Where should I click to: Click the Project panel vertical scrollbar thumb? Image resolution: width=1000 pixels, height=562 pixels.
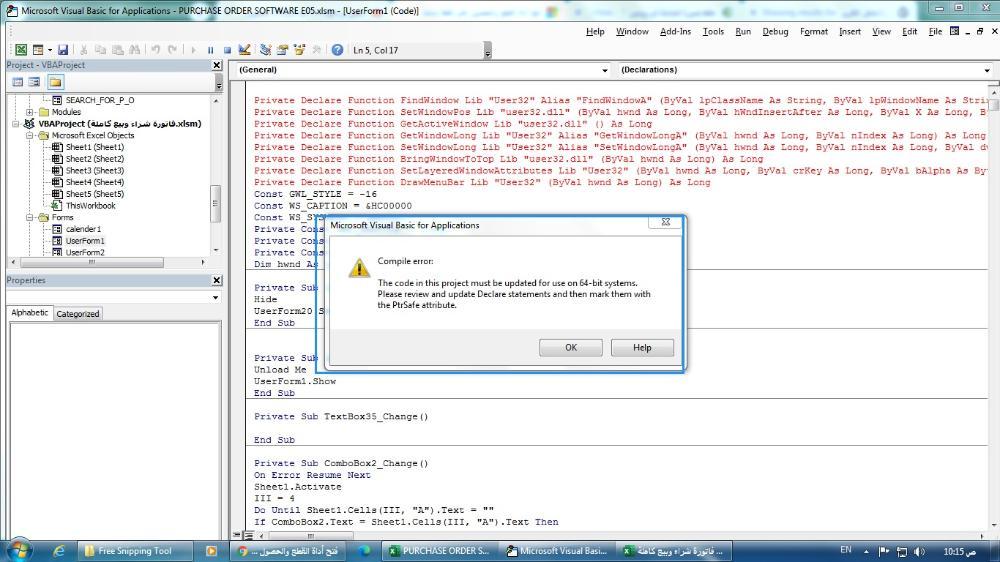point(216,203)
